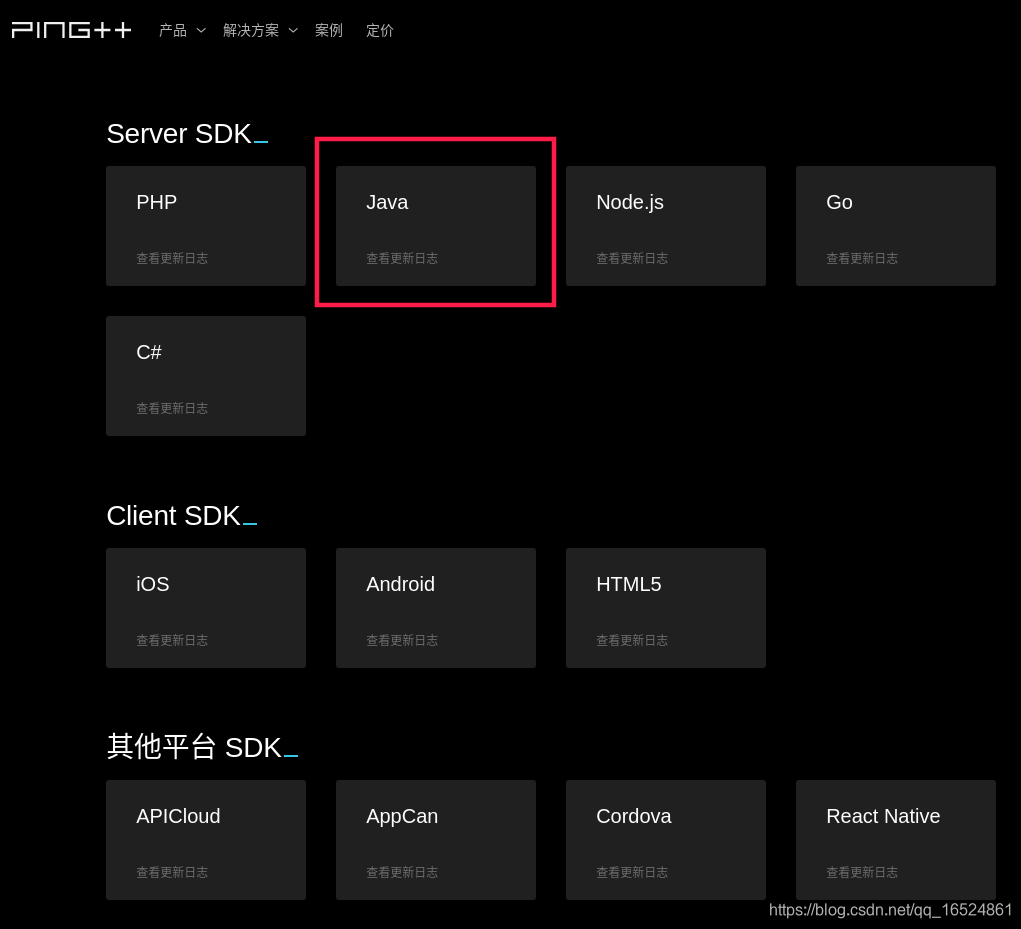Open the APICloud SDK card
Viewport: 1021px width, 929px height.
[x=206, y=840]
